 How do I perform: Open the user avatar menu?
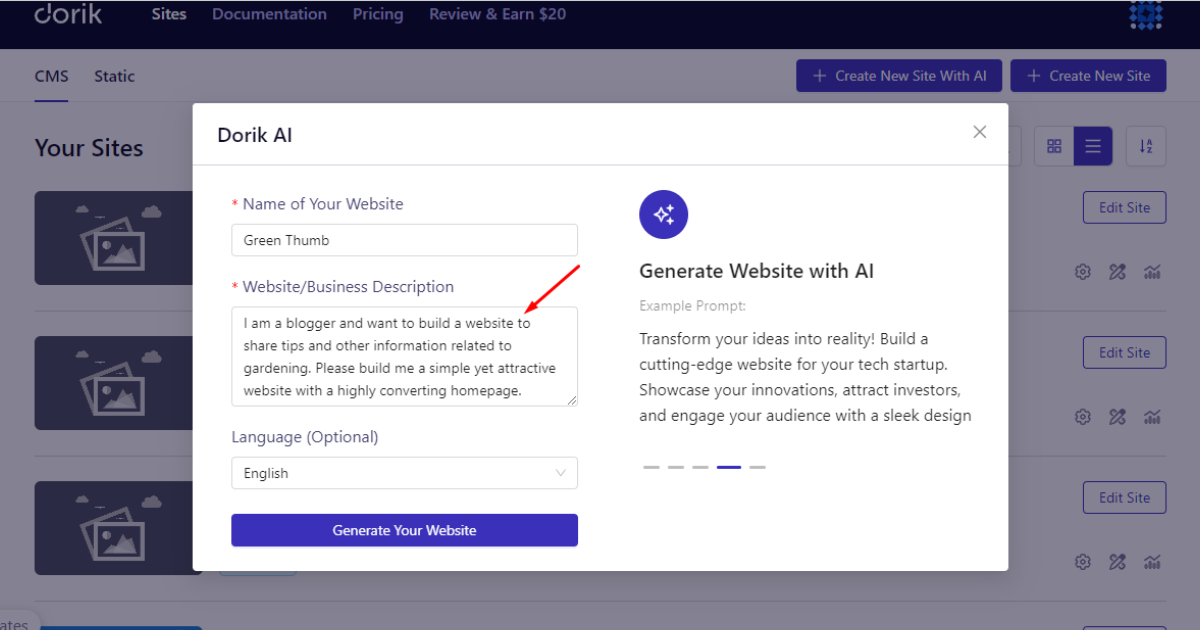1146,14
